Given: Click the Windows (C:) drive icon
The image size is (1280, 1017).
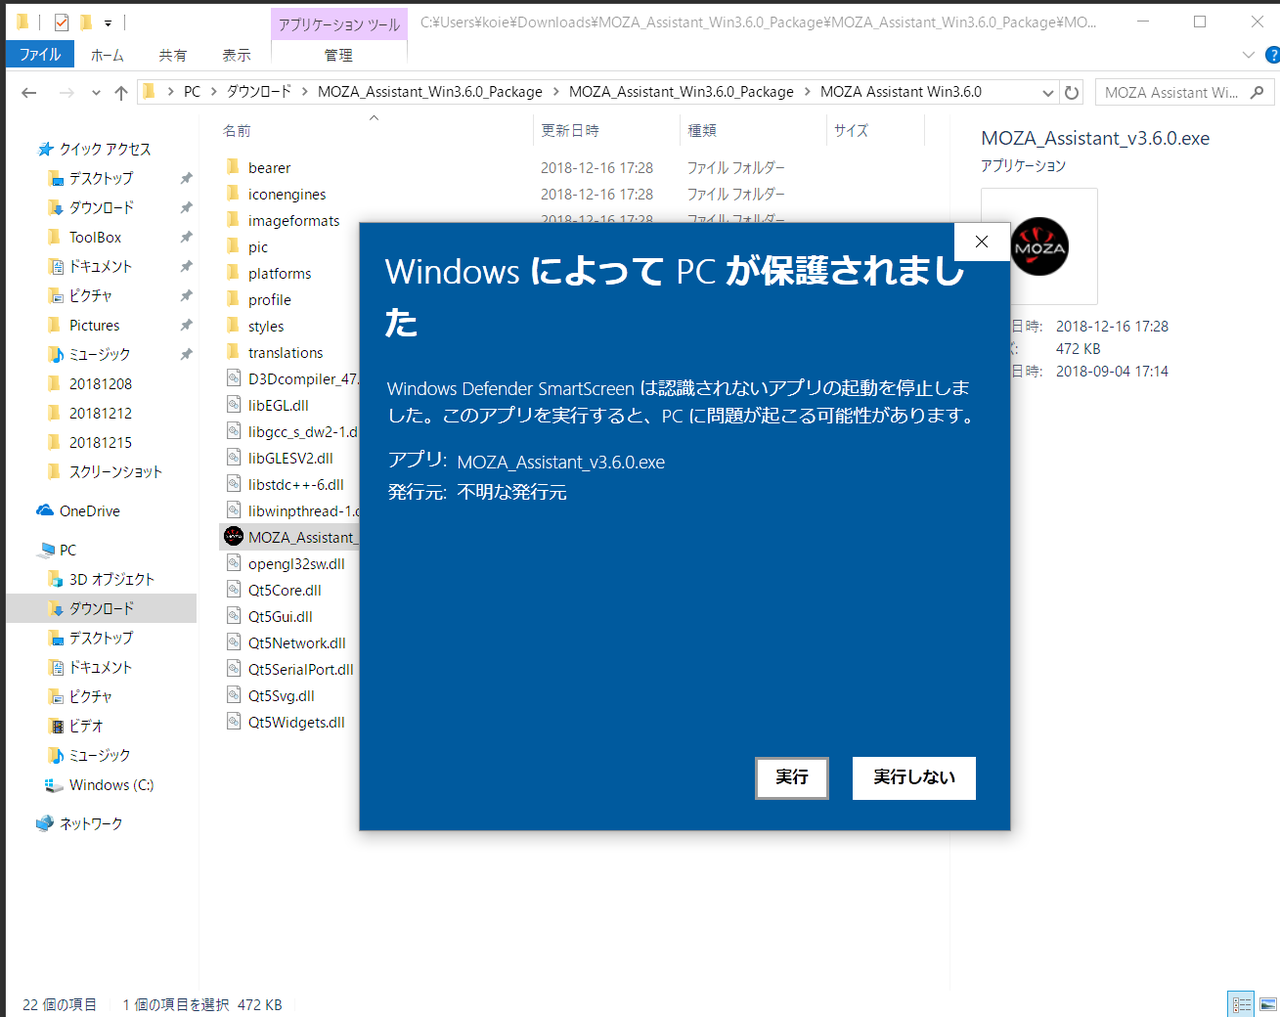Looking at the screenshot, I should tap(53, 785).
